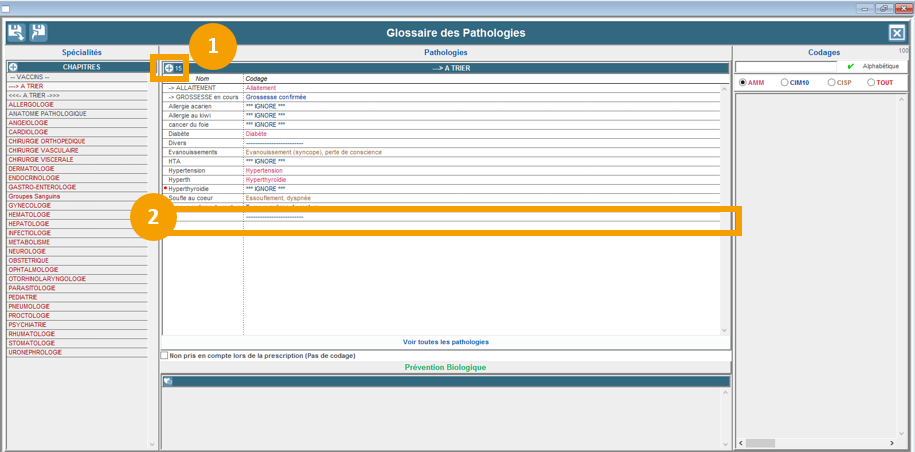This screenshot has width=915, height=452.
Task: Click the plus icon beside CHAPITRES
Action: [x=13, y=67]
